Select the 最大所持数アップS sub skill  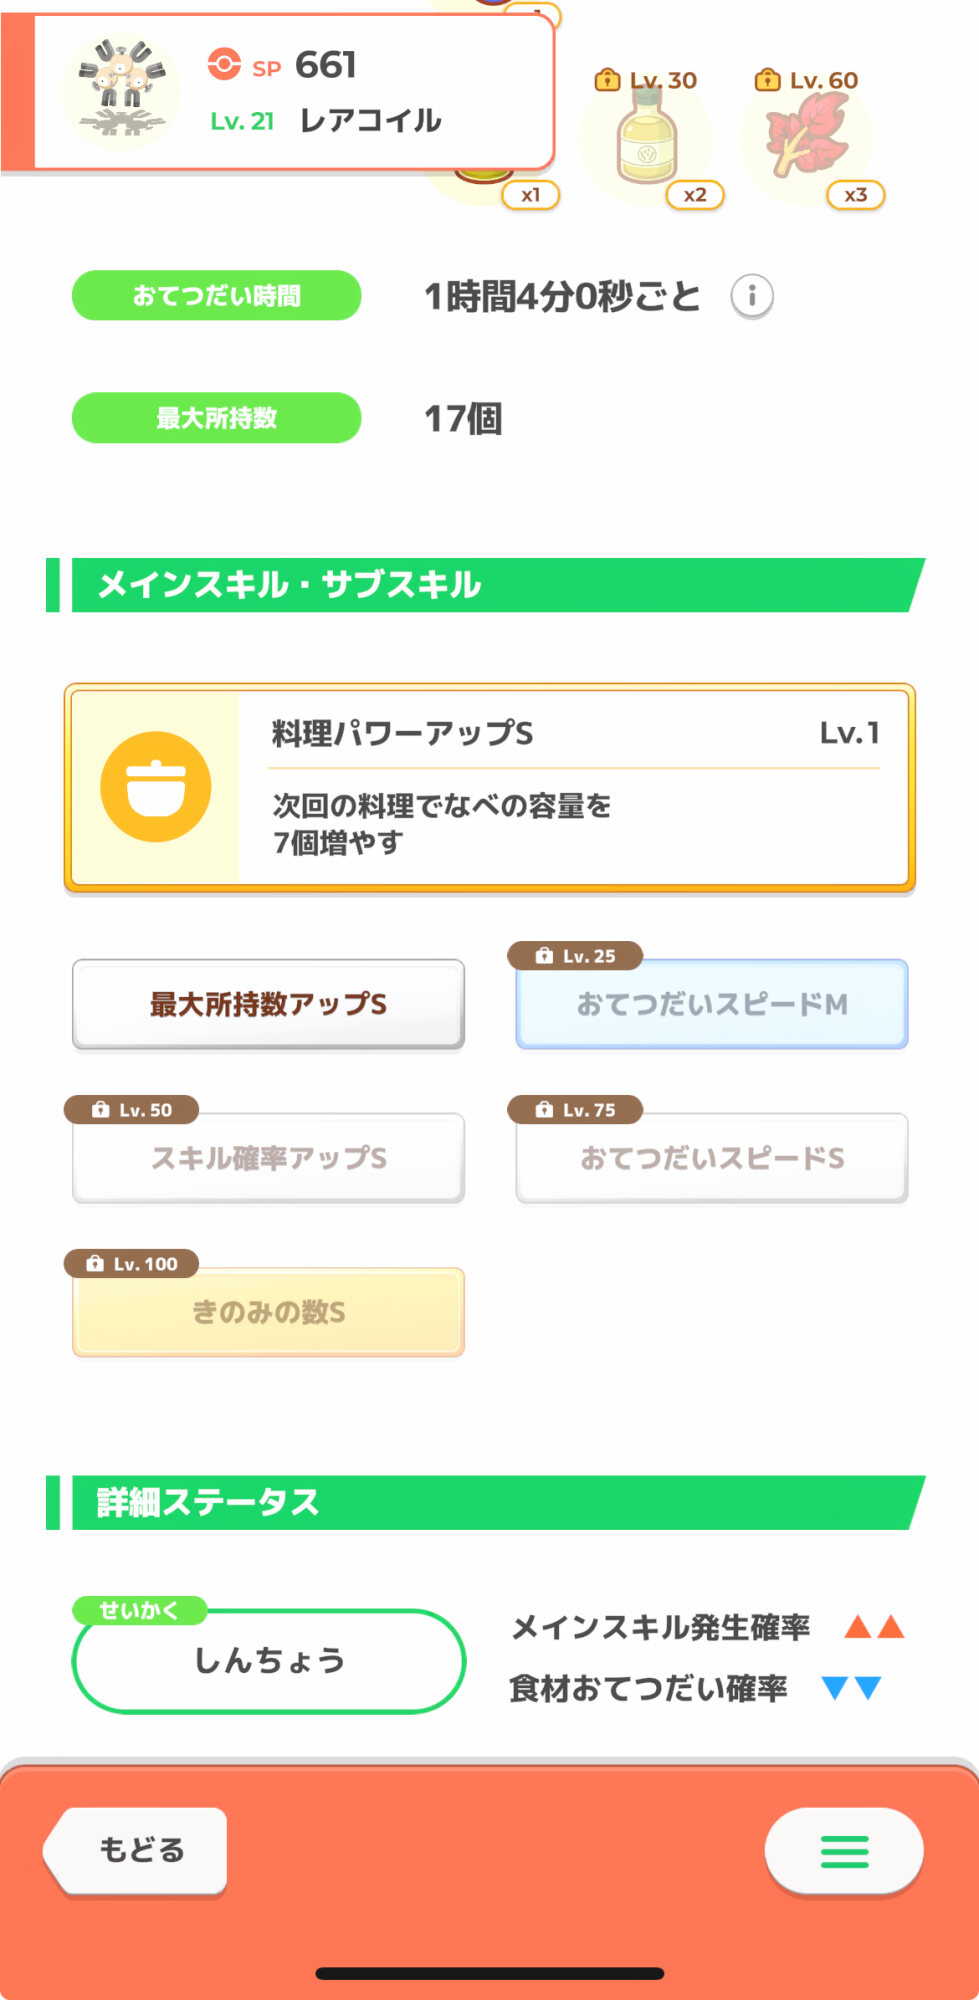(x=268, y=1004)
